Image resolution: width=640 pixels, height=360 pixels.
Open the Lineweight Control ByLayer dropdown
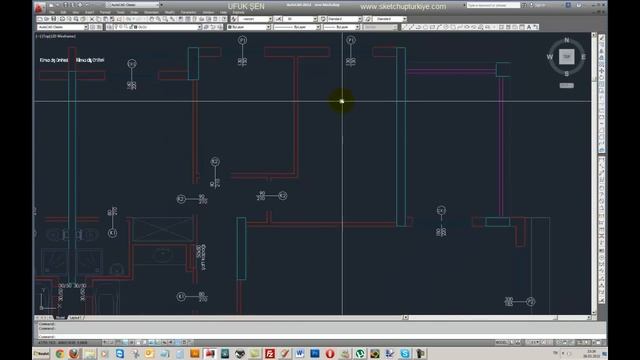(341, 27)
